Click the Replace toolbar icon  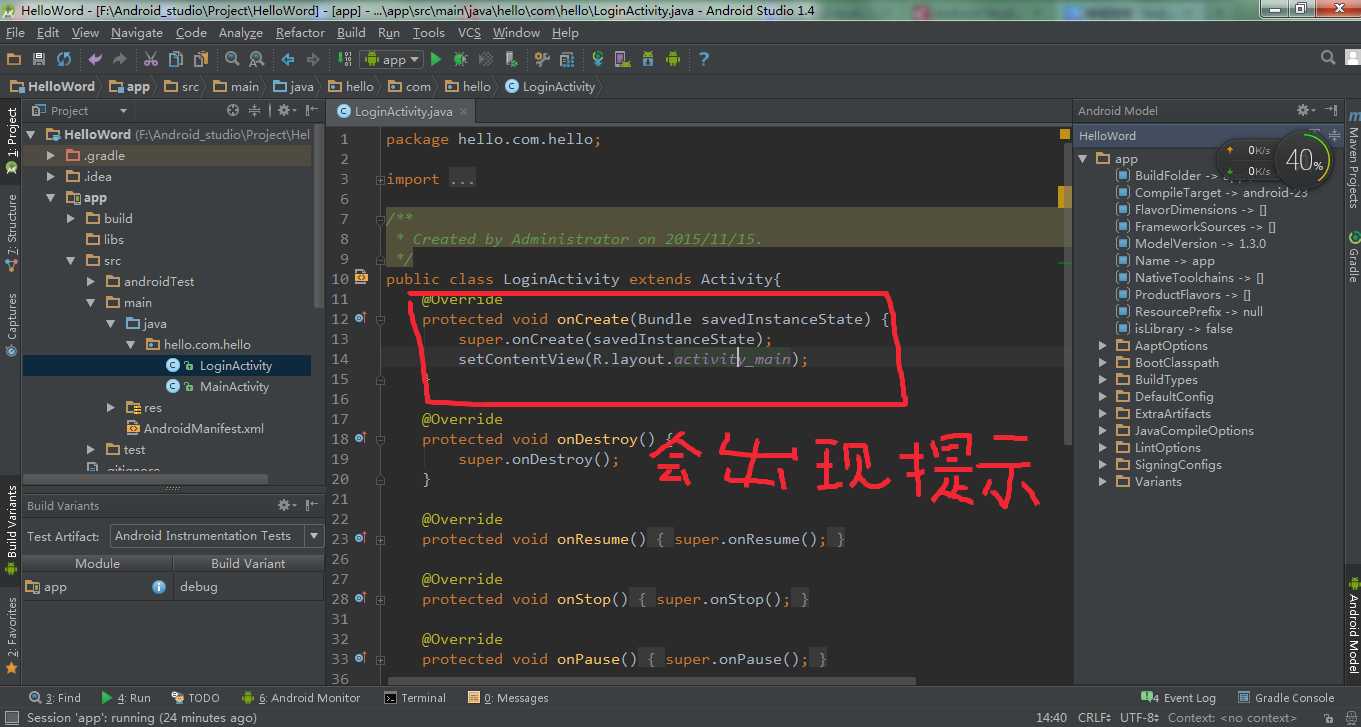click(x=256, y=59)
